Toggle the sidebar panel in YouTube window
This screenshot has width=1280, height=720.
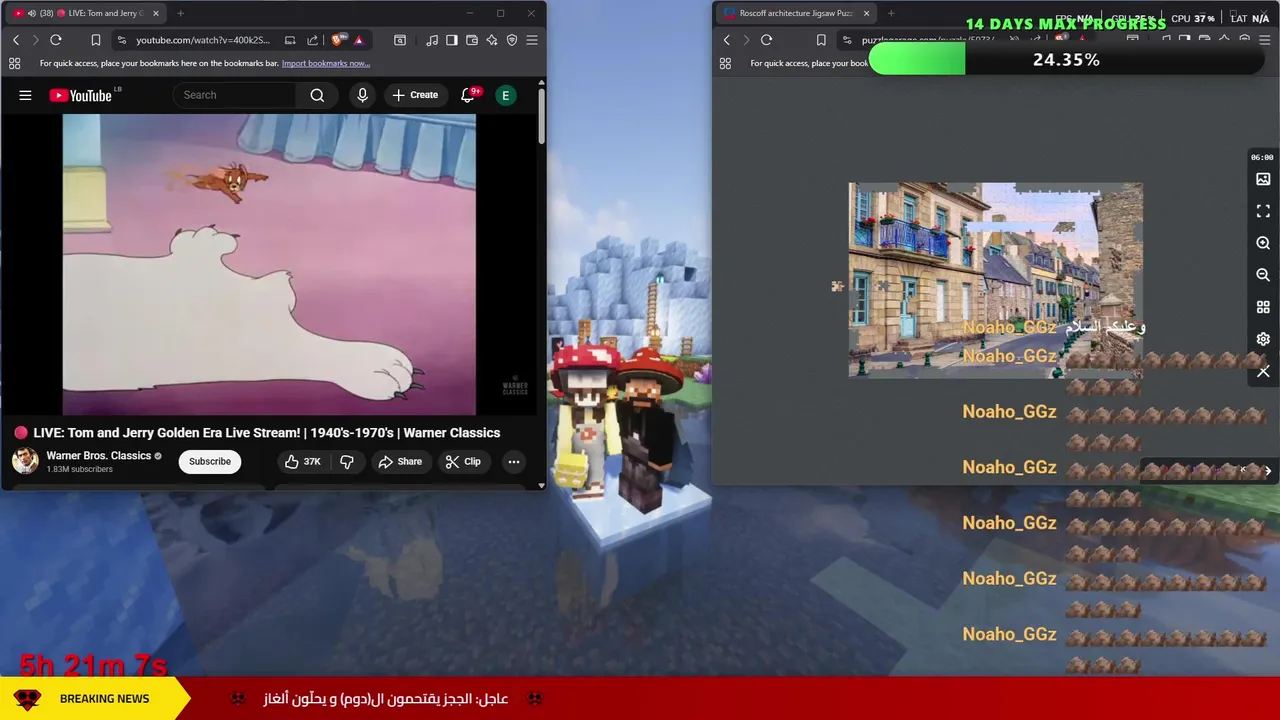click(452, 40)
